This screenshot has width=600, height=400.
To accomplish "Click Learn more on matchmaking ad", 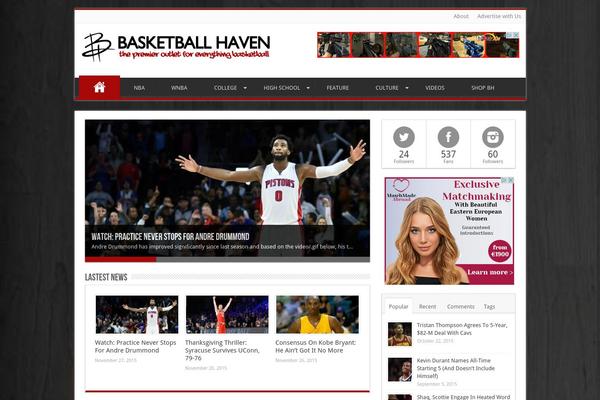I will click(490, 272).
